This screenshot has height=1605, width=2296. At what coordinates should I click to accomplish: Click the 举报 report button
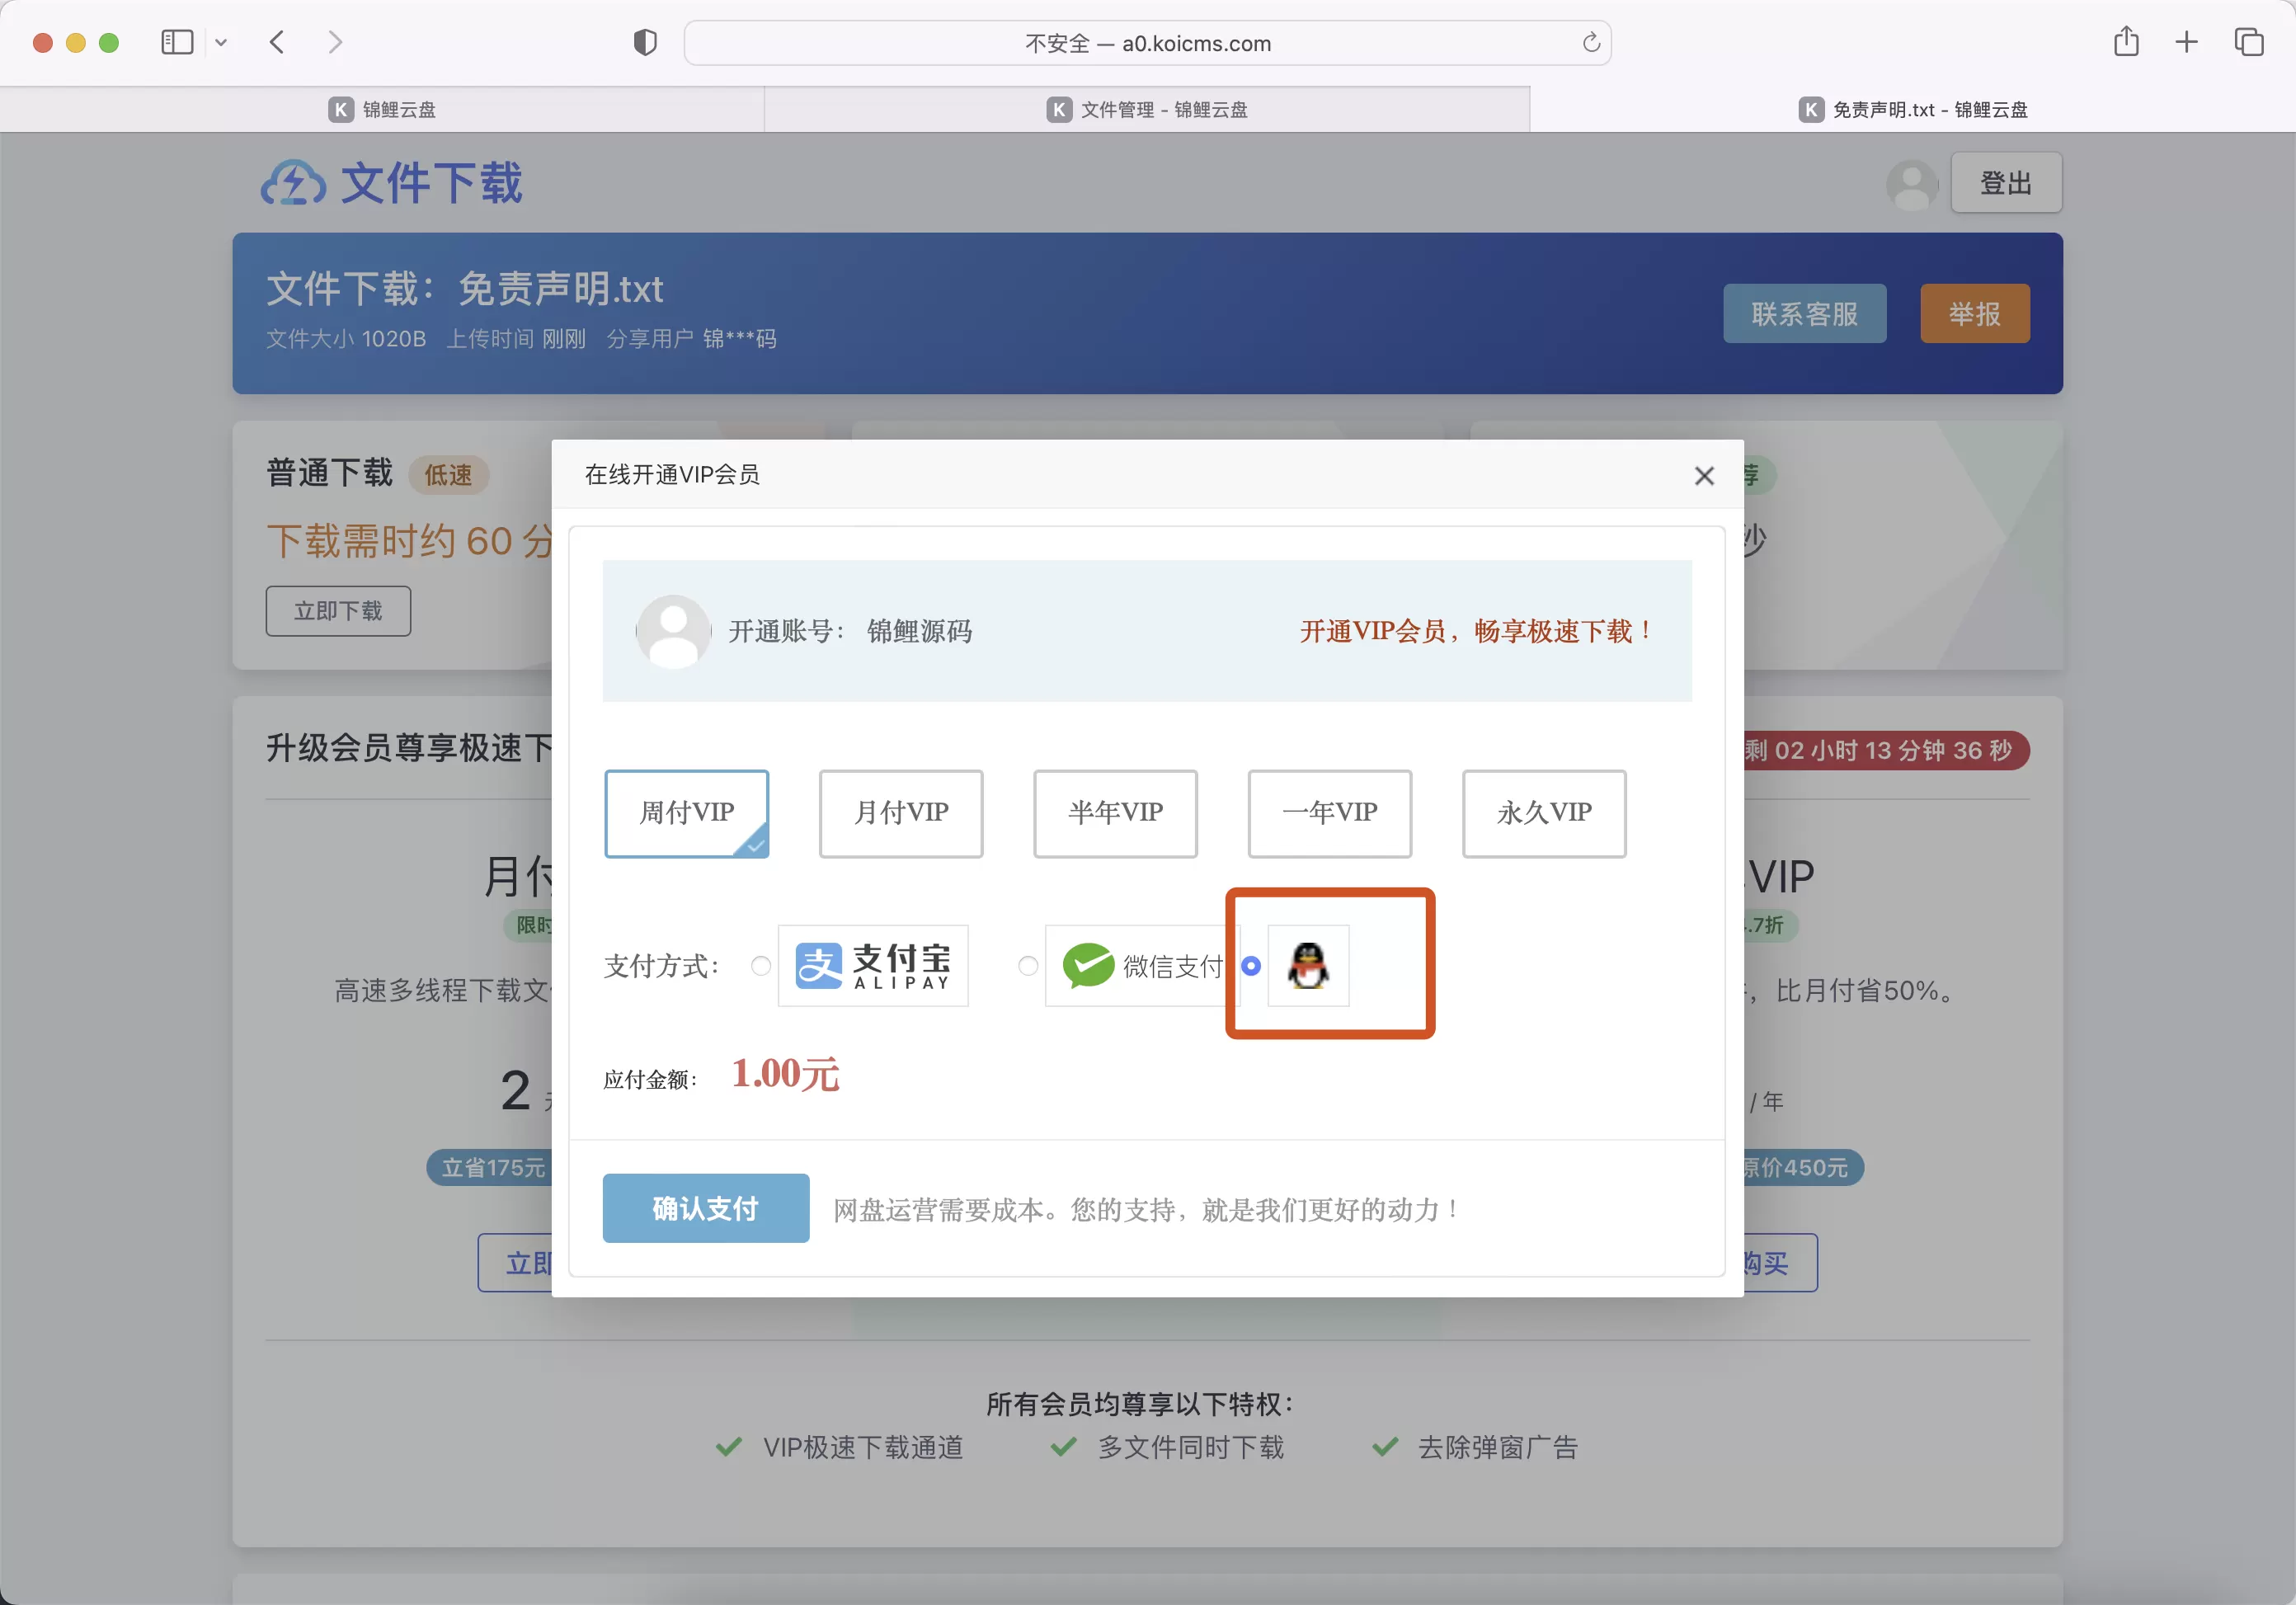1974,314
